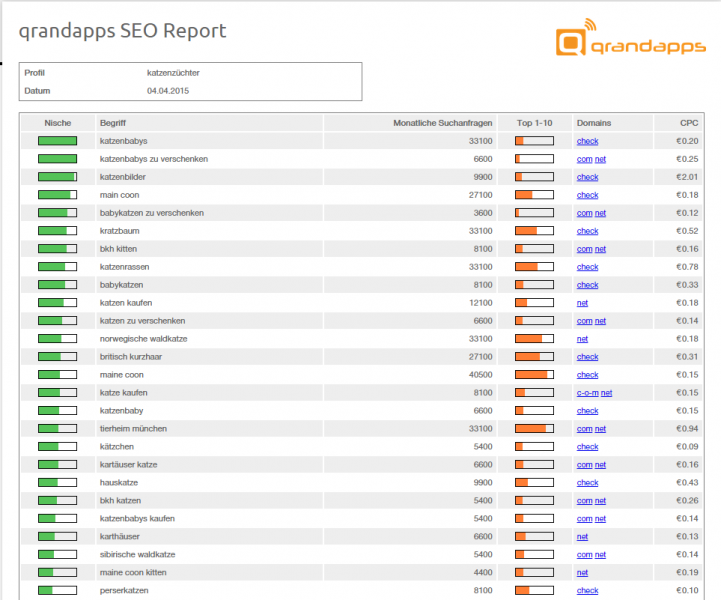Click the qrandapps SEO Report heading

click(122, 31)
